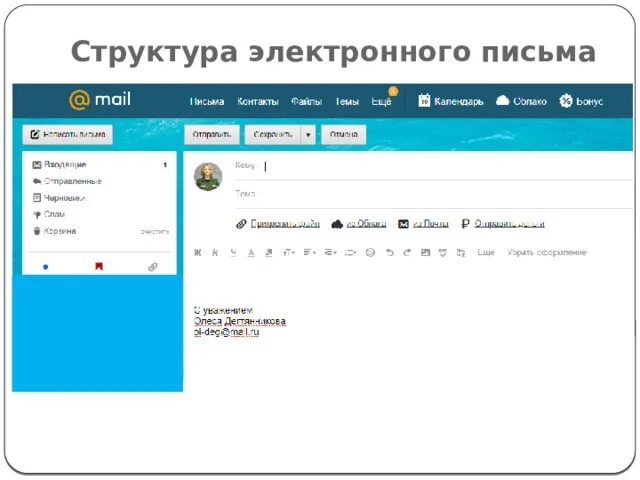Screen dimensions: 640x480
Task: Open the Темы section
Action: [x=347, y=101]
